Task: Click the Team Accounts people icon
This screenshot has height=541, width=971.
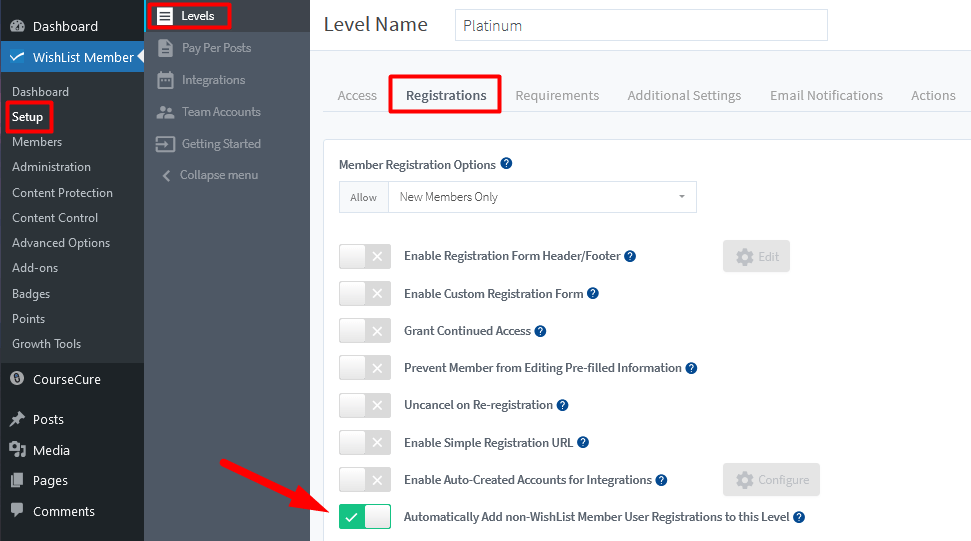Action: click(165, 112)
